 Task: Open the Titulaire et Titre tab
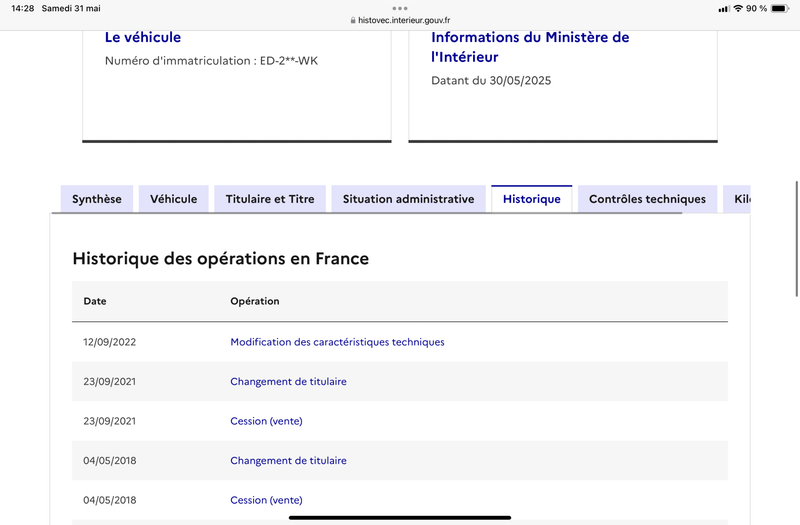pyautogui.click(x=270, y=199)
